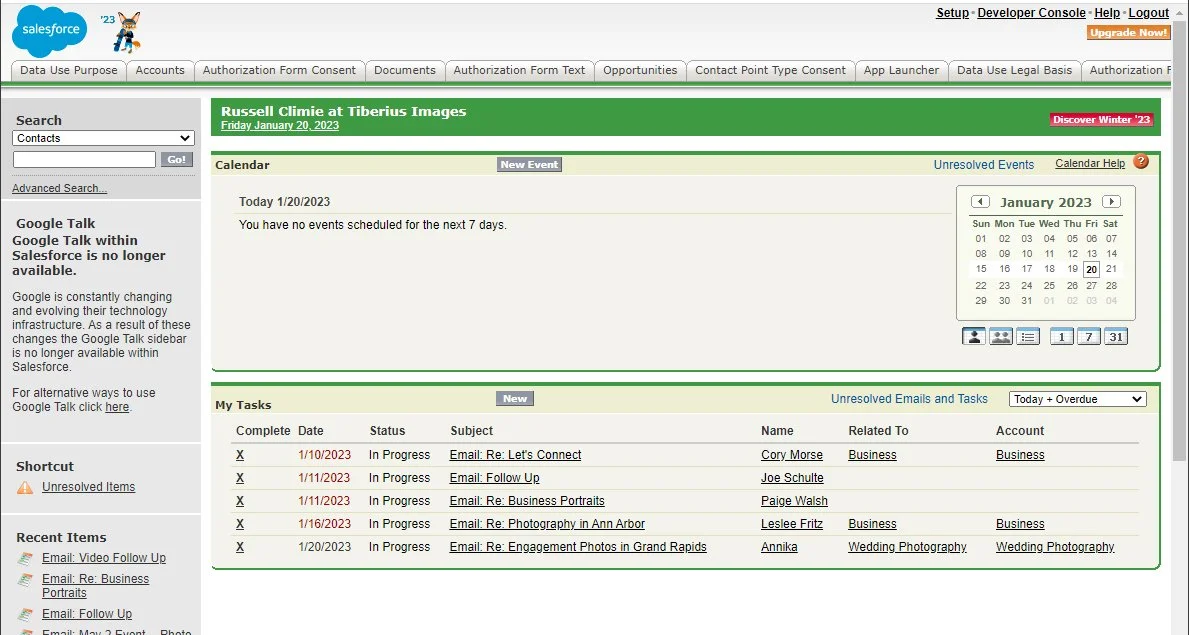Image resolution: width=1189 pixels, height=635 pixels.
Task: Open Email: Re: Business Portraits task
Action: (527, 501)
